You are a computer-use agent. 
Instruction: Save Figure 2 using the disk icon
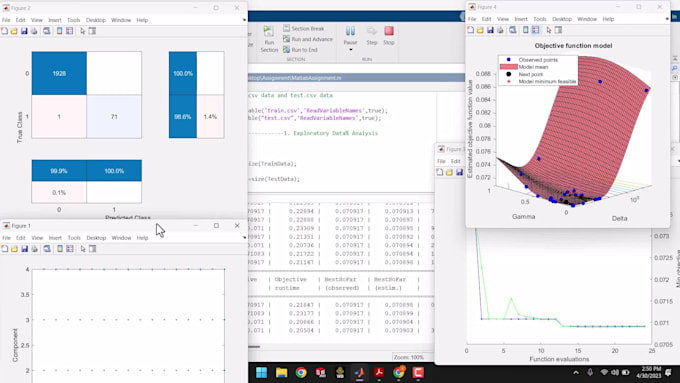(x=24, y=31)
